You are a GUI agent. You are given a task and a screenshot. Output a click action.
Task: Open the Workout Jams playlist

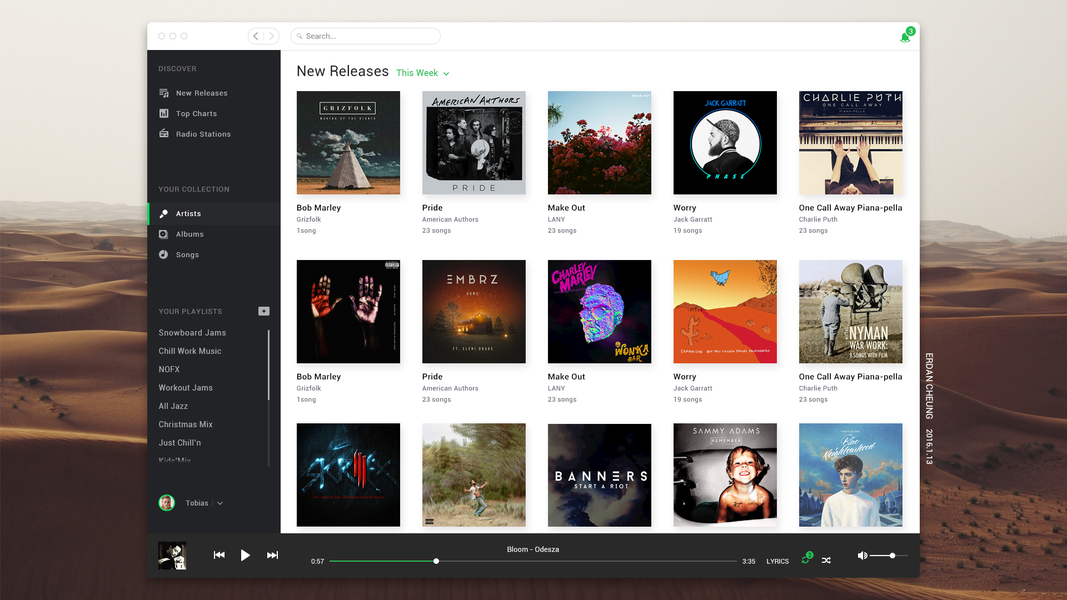point(185,388)
